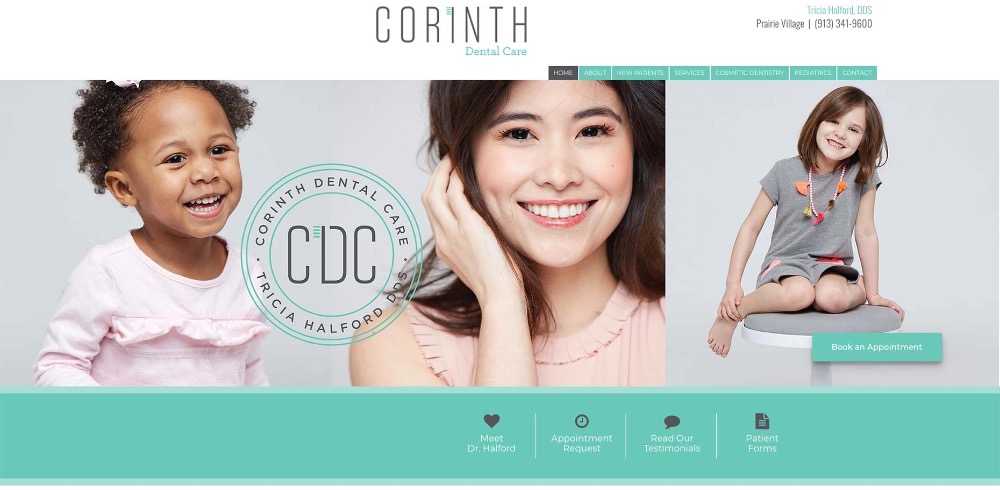Go to the Services menu item
This screenshot has height=490, width=1000.
pyautogui.click(x=689, y=73)
